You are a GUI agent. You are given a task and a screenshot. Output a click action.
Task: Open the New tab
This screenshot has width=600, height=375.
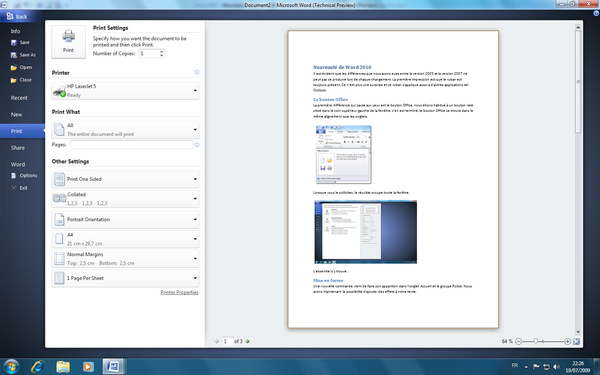click(x=16, y=114)
